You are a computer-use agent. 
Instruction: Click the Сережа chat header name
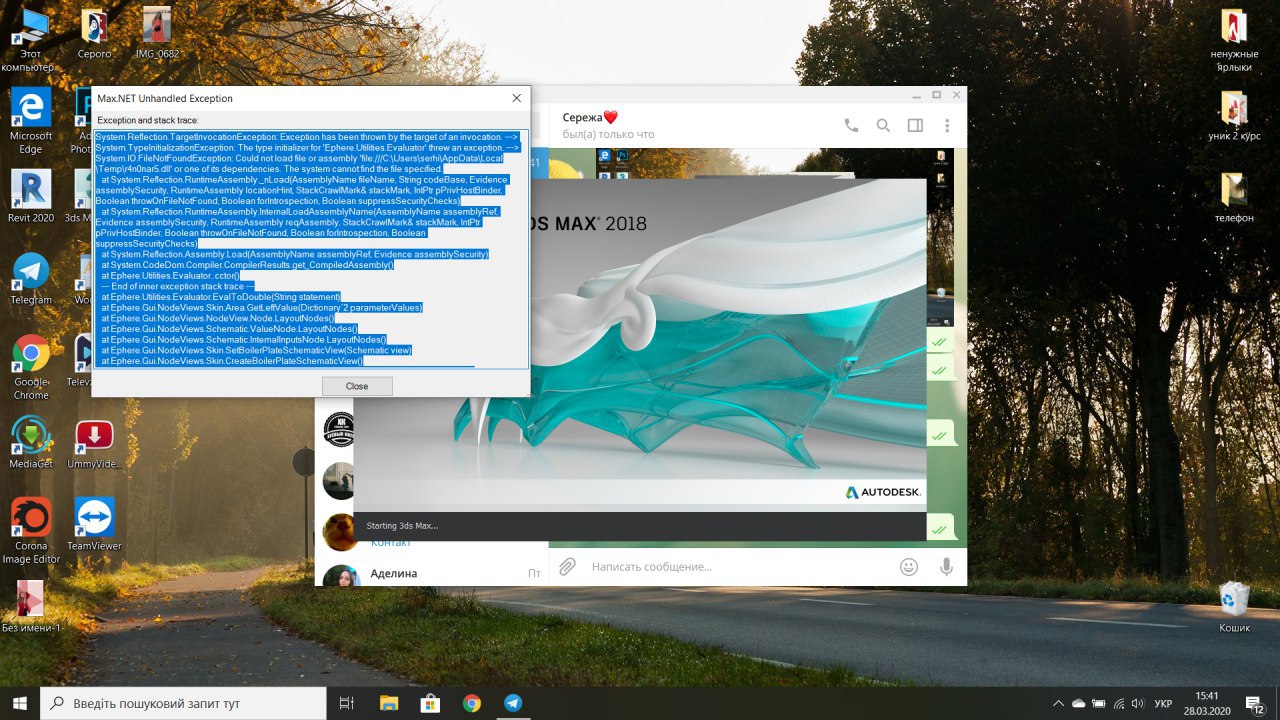[590, 117]
